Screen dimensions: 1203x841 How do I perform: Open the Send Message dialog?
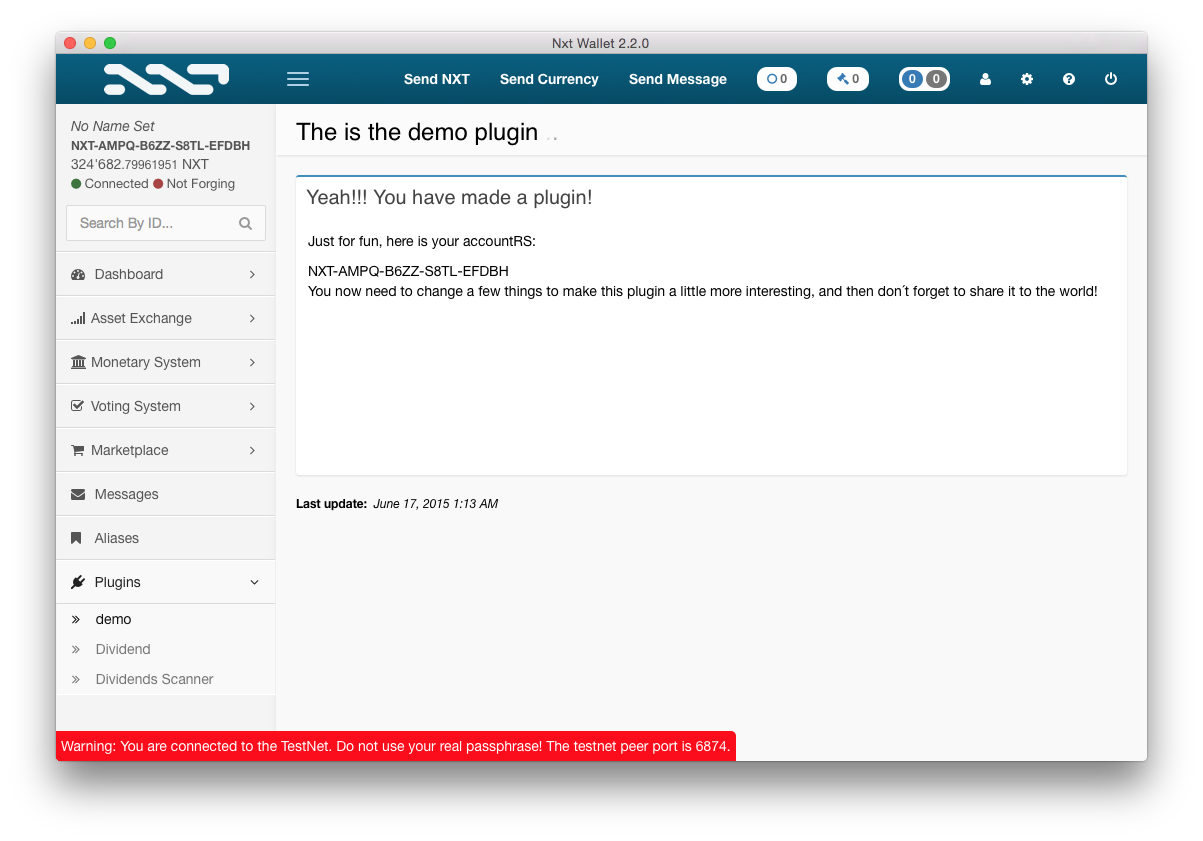click(x=678, y=79)
